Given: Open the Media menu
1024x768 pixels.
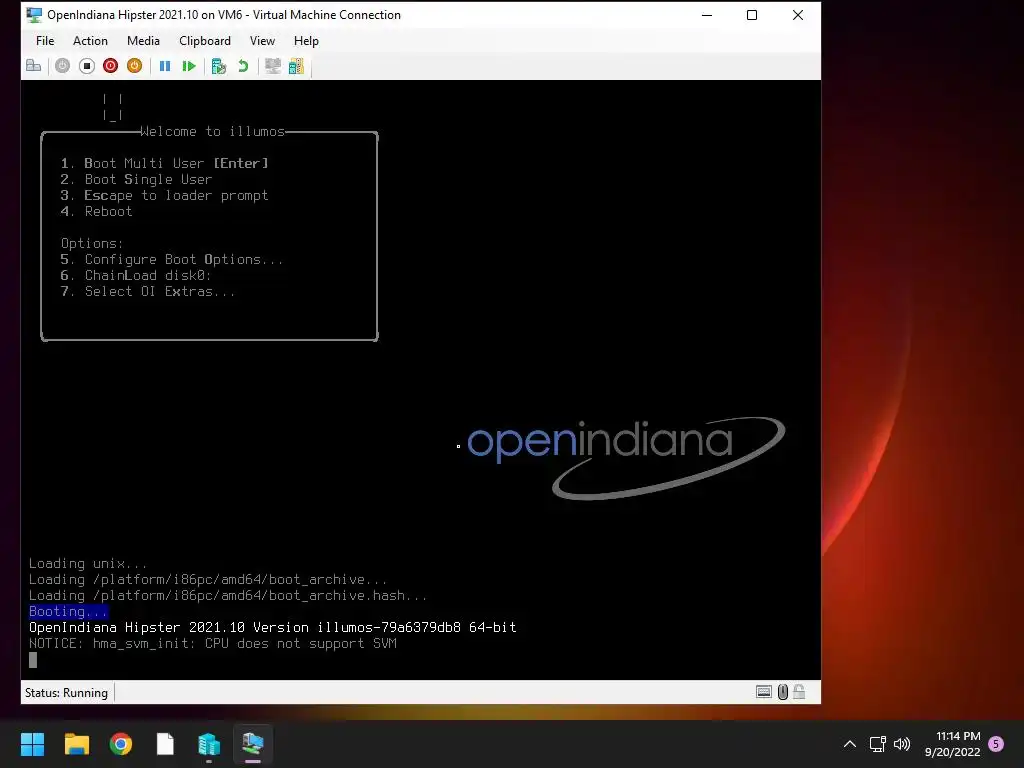Looking at the screenshot, I should (143, 40).
